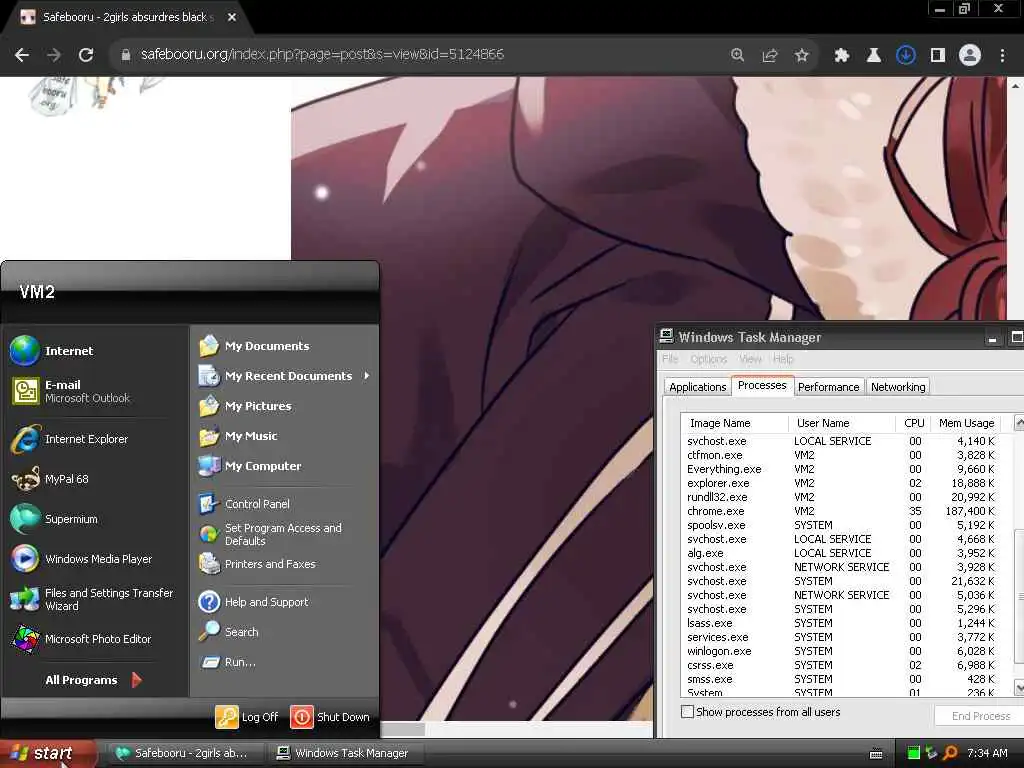Click the address bar URL
1024x768 pixels.
coord(323,55)
